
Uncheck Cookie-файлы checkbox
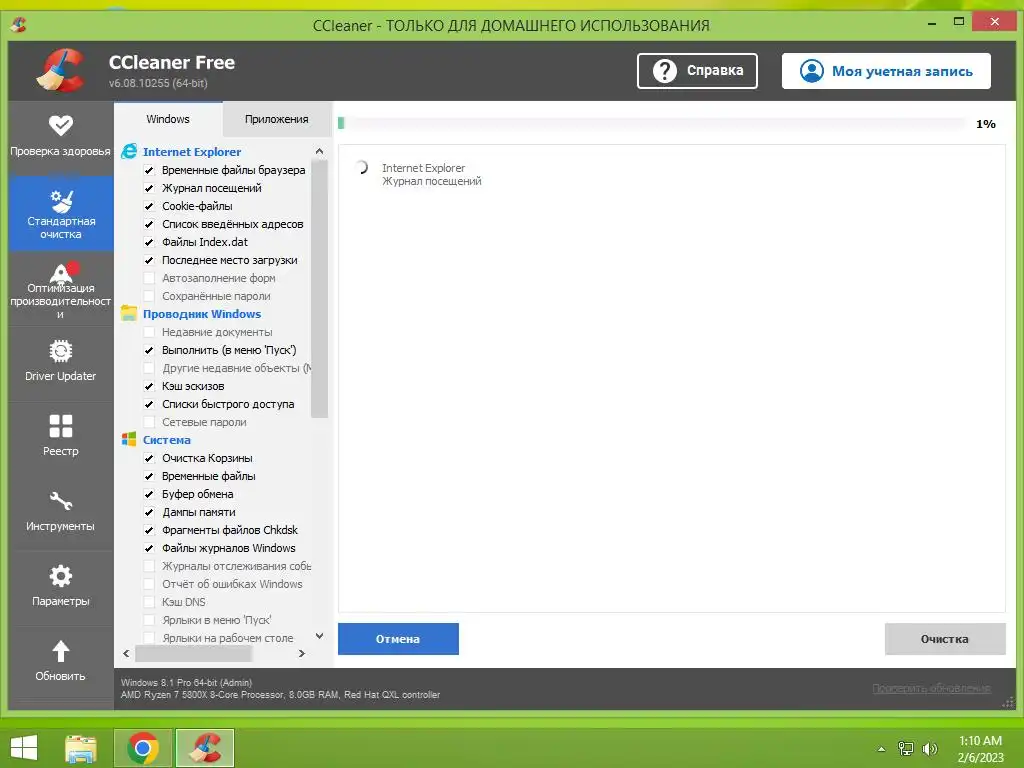point(149,206)
